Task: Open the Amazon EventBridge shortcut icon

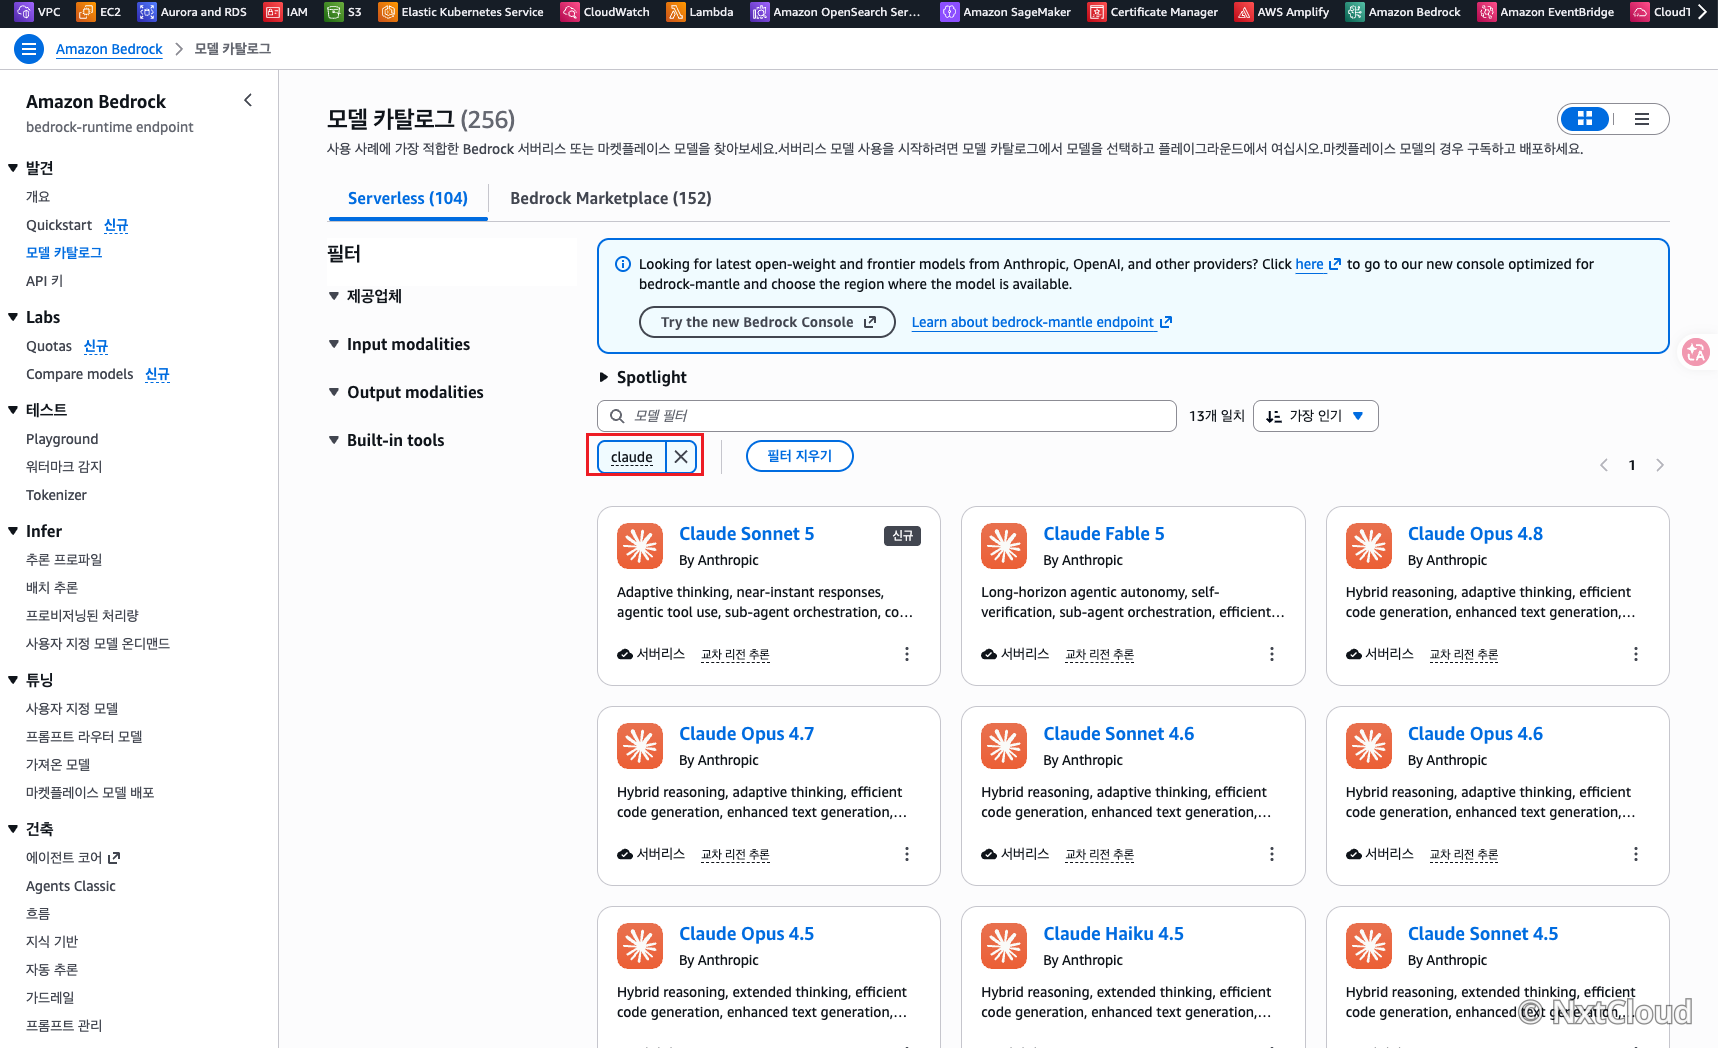Action: click(1487, 12)
